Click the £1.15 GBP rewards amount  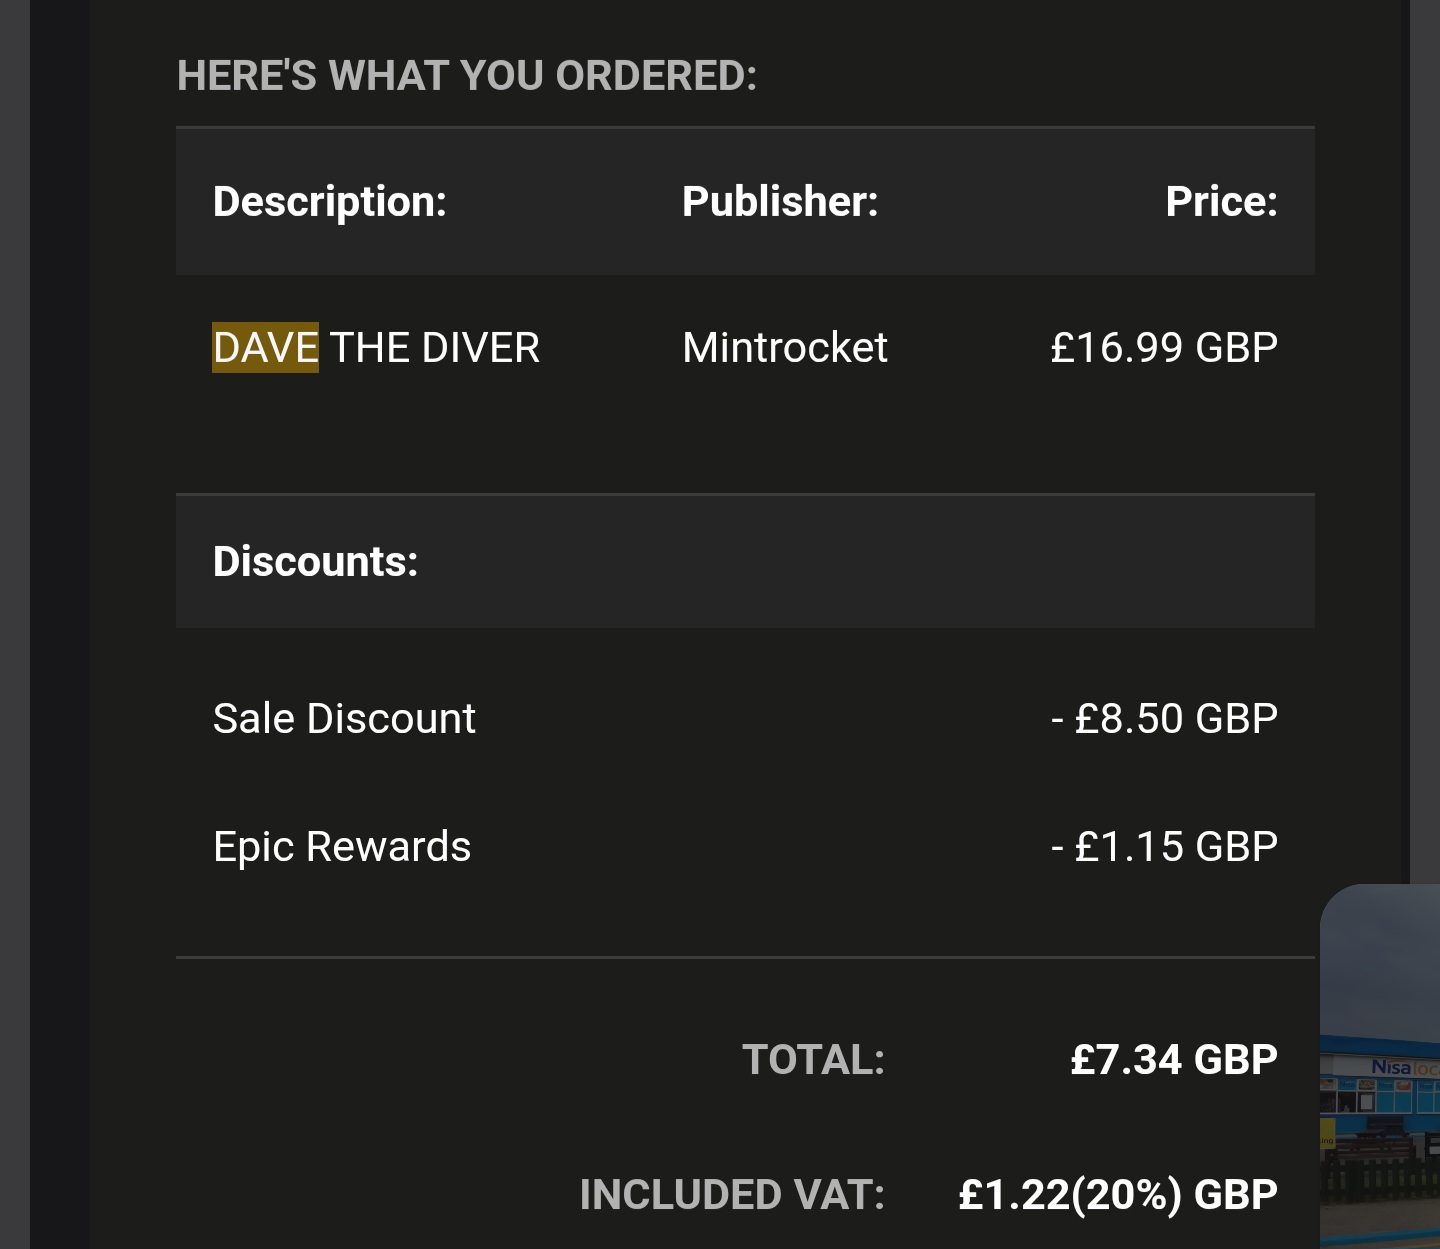tap(1165, 846)
